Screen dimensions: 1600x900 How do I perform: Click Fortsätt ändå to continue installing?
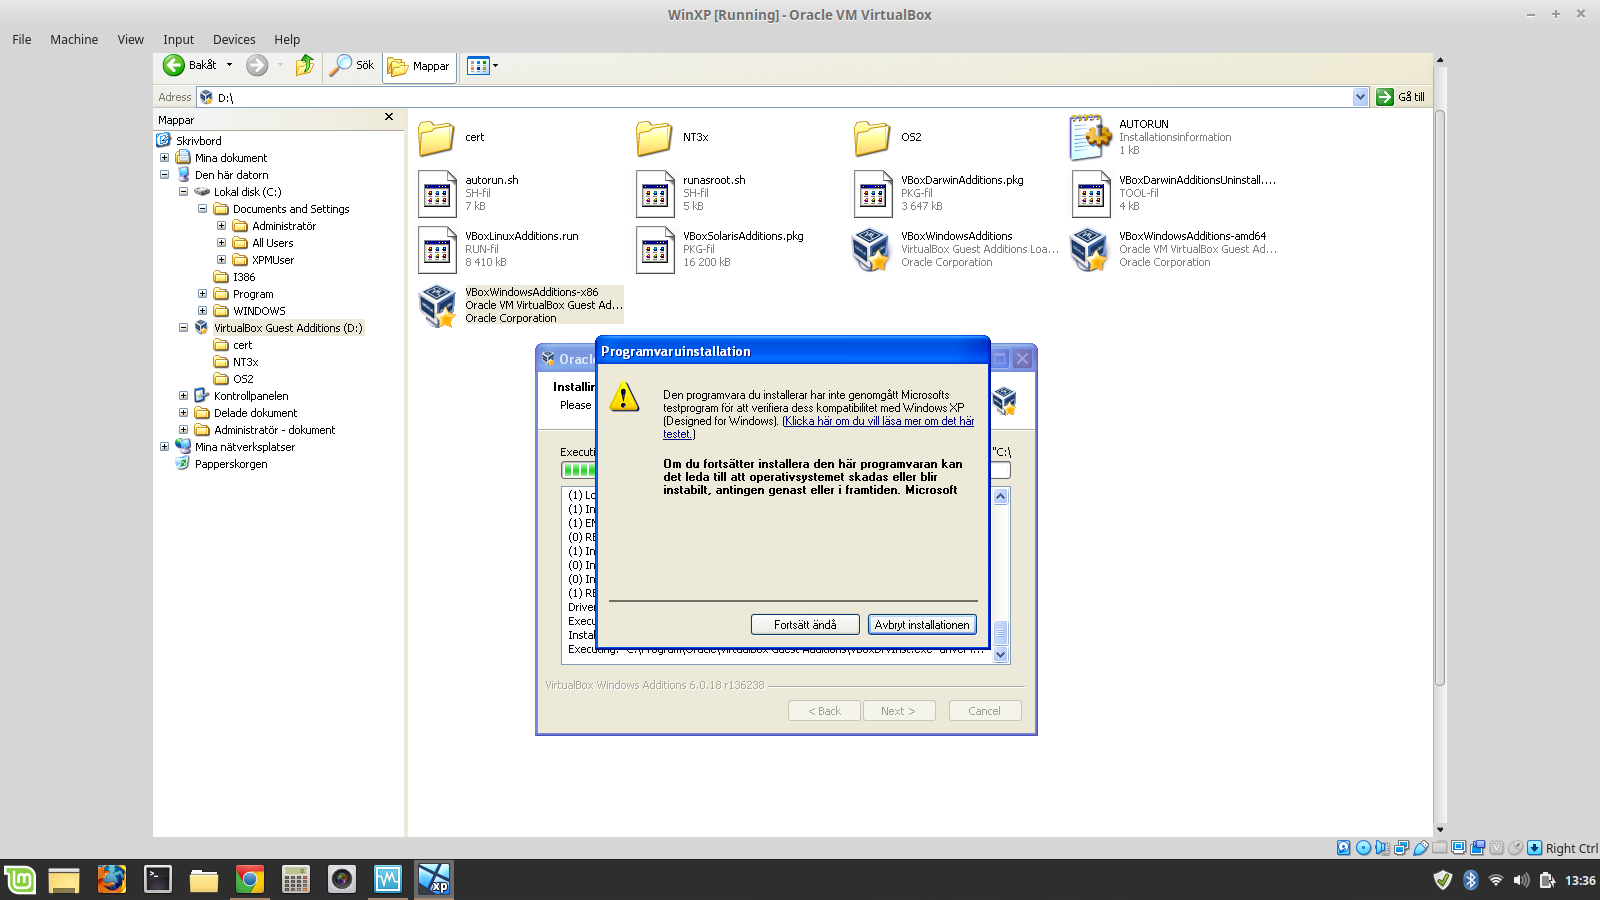pyautogui.click(x=805, y=625)
